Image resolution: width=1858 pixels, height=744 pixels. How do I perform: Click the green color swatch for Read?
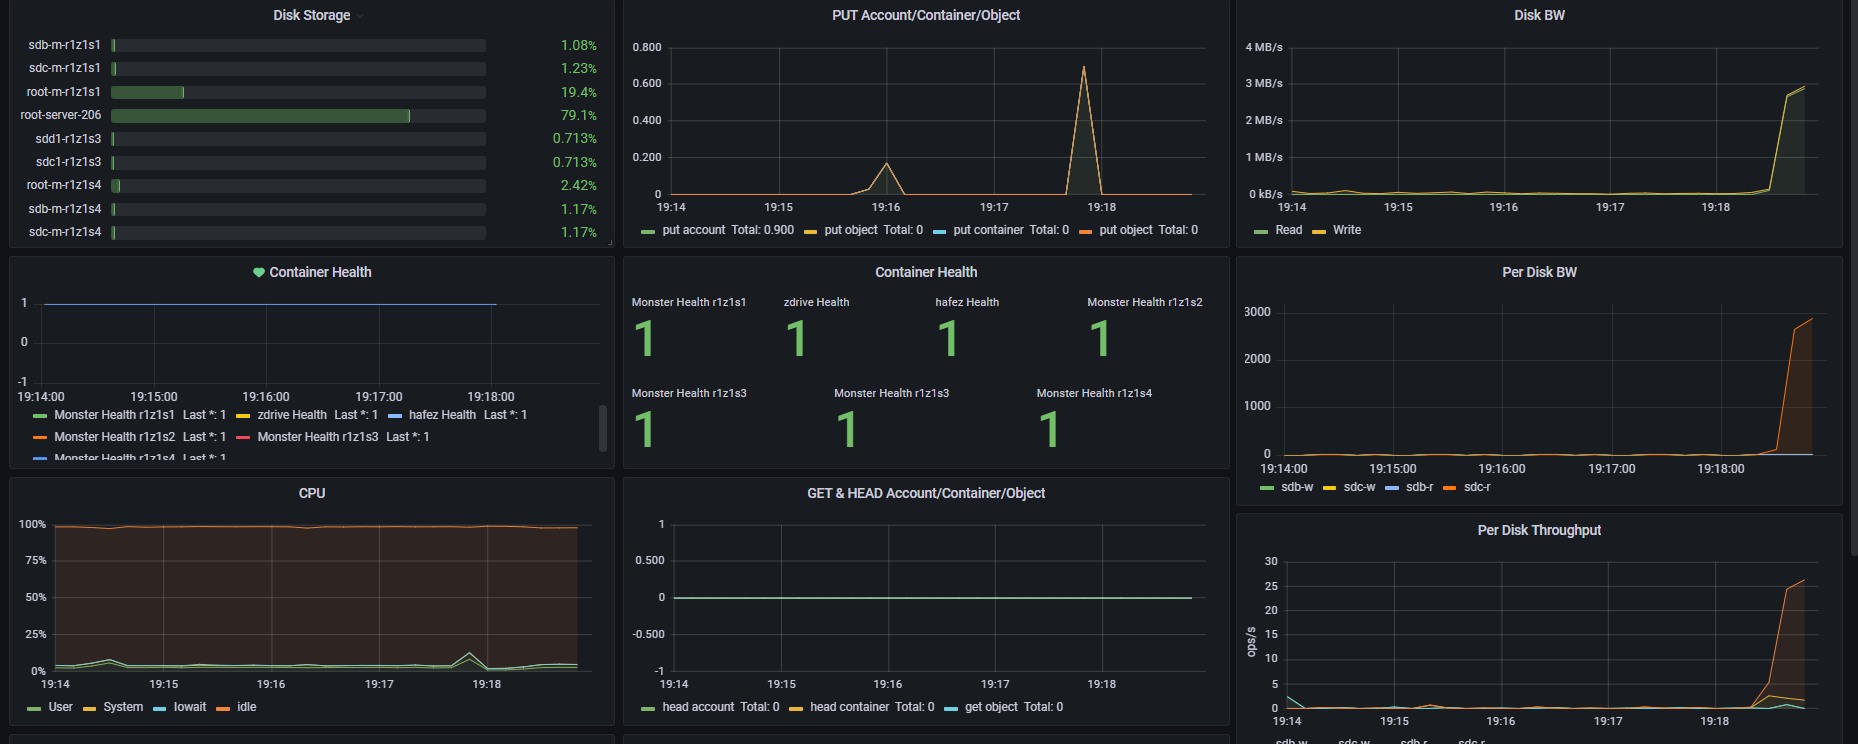click(x=1261, y=232)
